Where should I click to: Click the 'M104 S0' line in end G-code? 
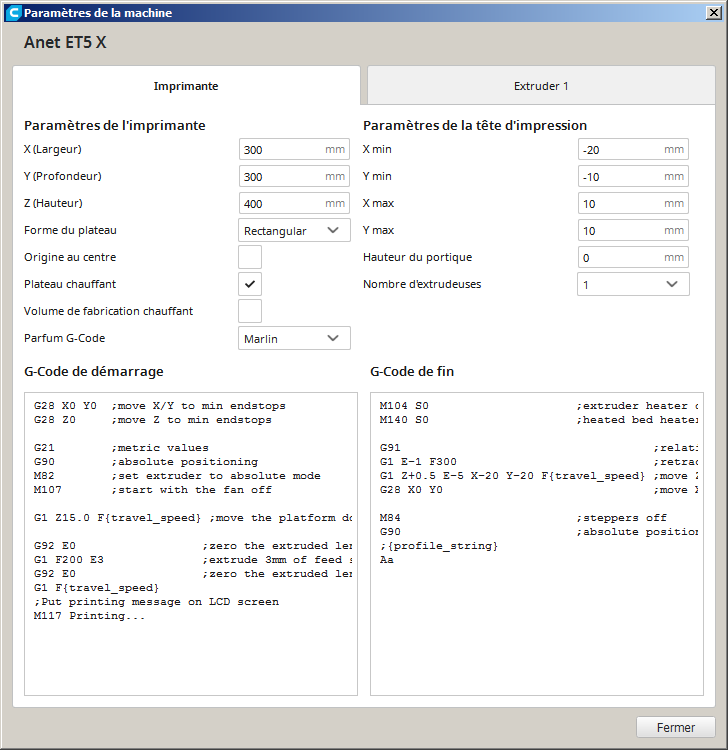tap(538, 406)
